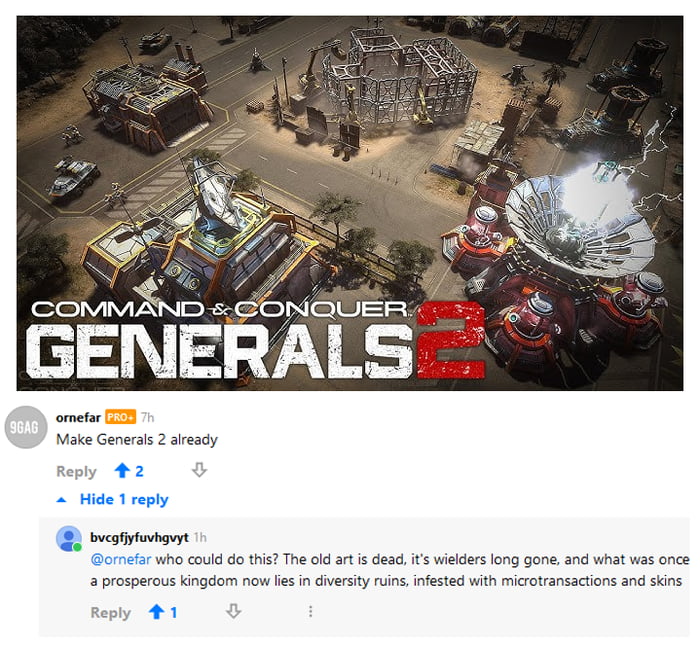The height and width of the screenshot is (646, 700).
Task: Click the upvote count 2 on ornefar's comment
Action: (x=139, y=471)
